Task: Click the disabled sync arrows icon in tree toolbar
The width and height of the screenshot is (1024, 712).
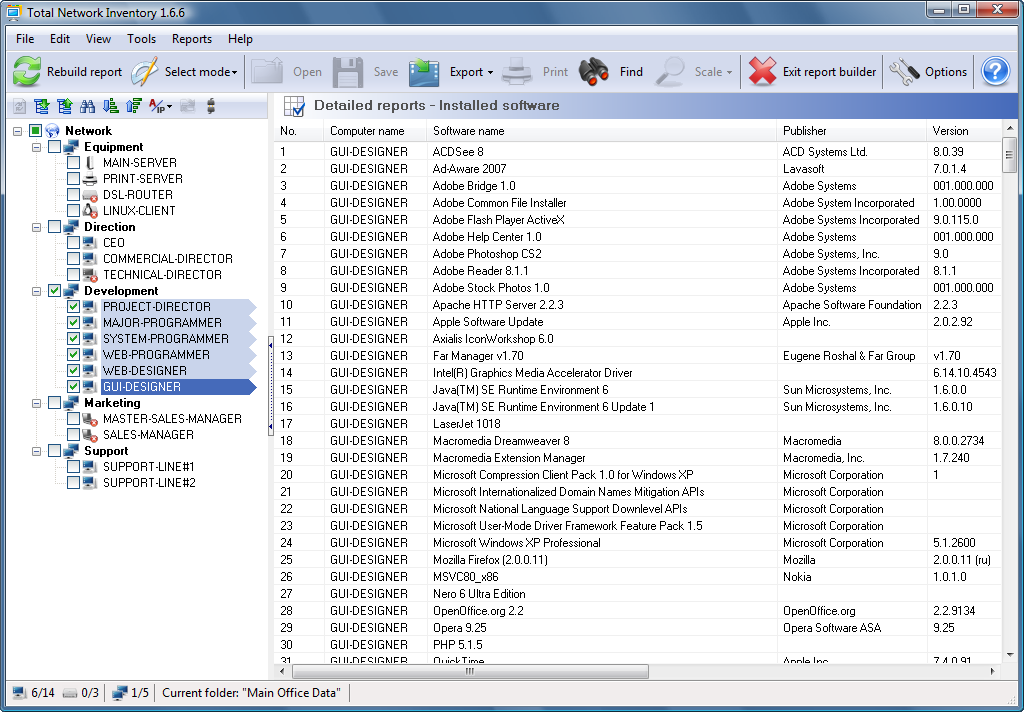Action: [x=188, y=106]
